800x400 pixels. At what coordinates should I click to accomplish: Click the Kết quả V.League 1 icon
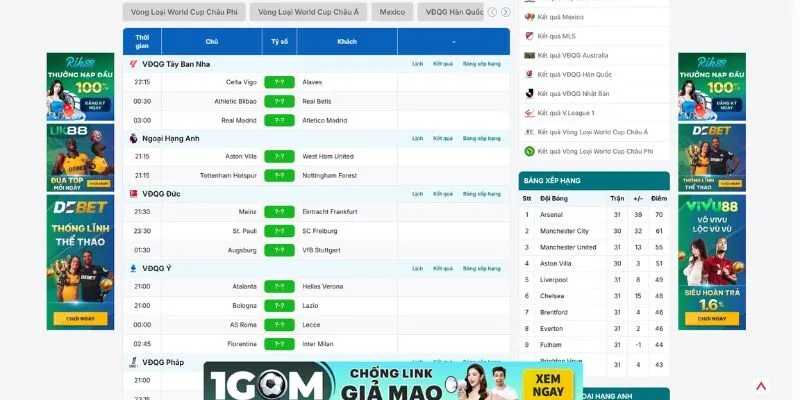click(530, 113)
